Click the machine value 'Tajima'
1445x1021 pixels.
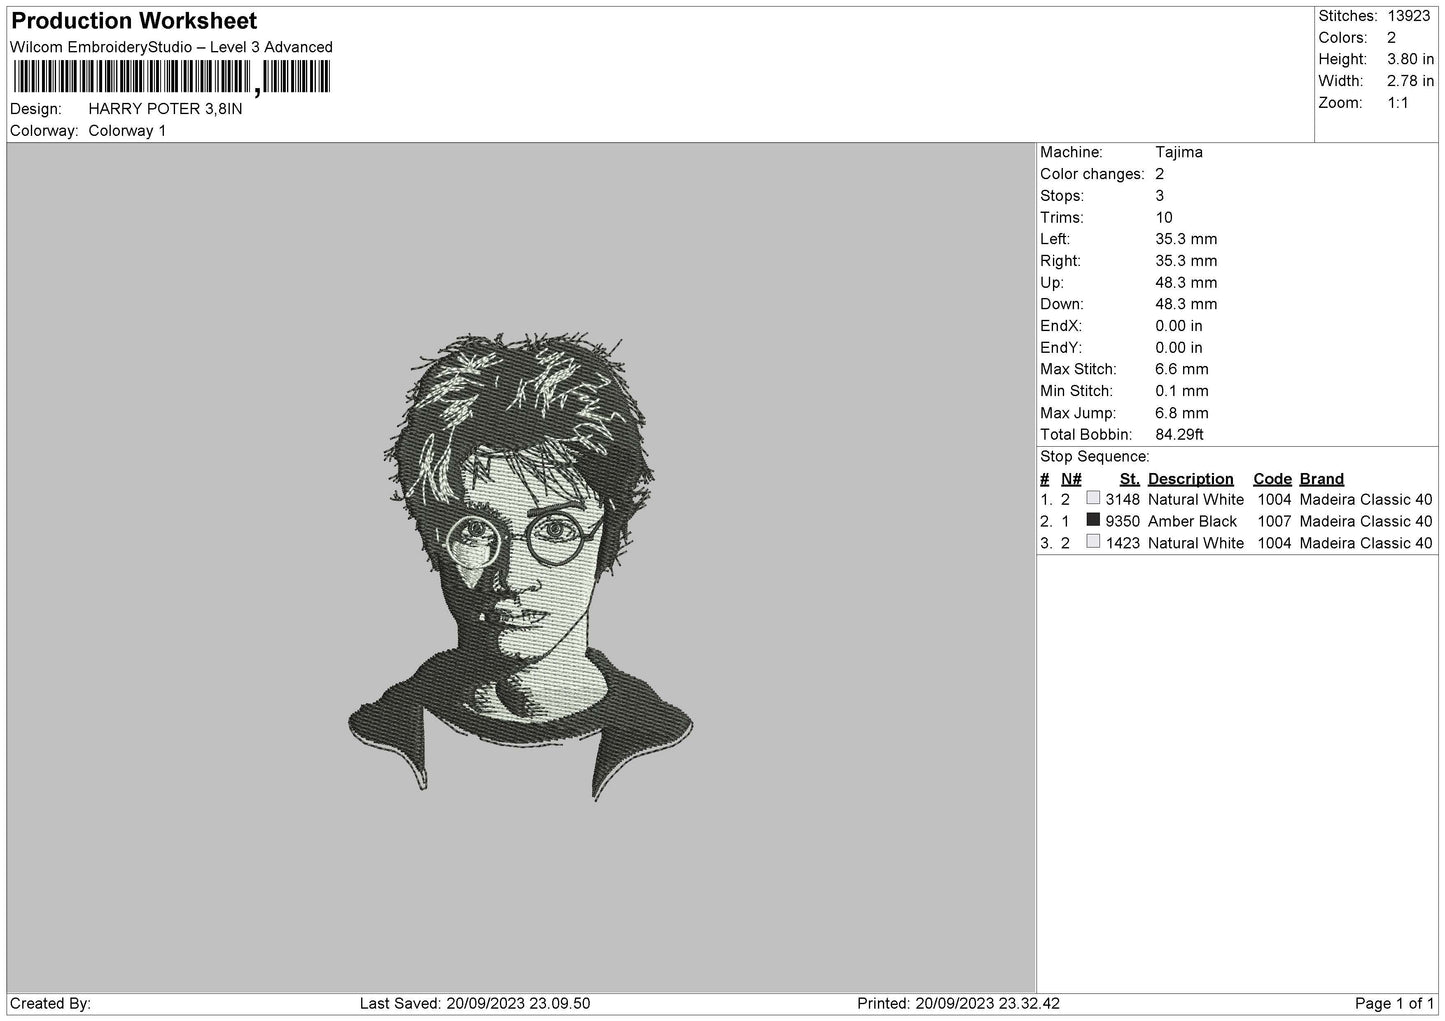(1179, 152)
